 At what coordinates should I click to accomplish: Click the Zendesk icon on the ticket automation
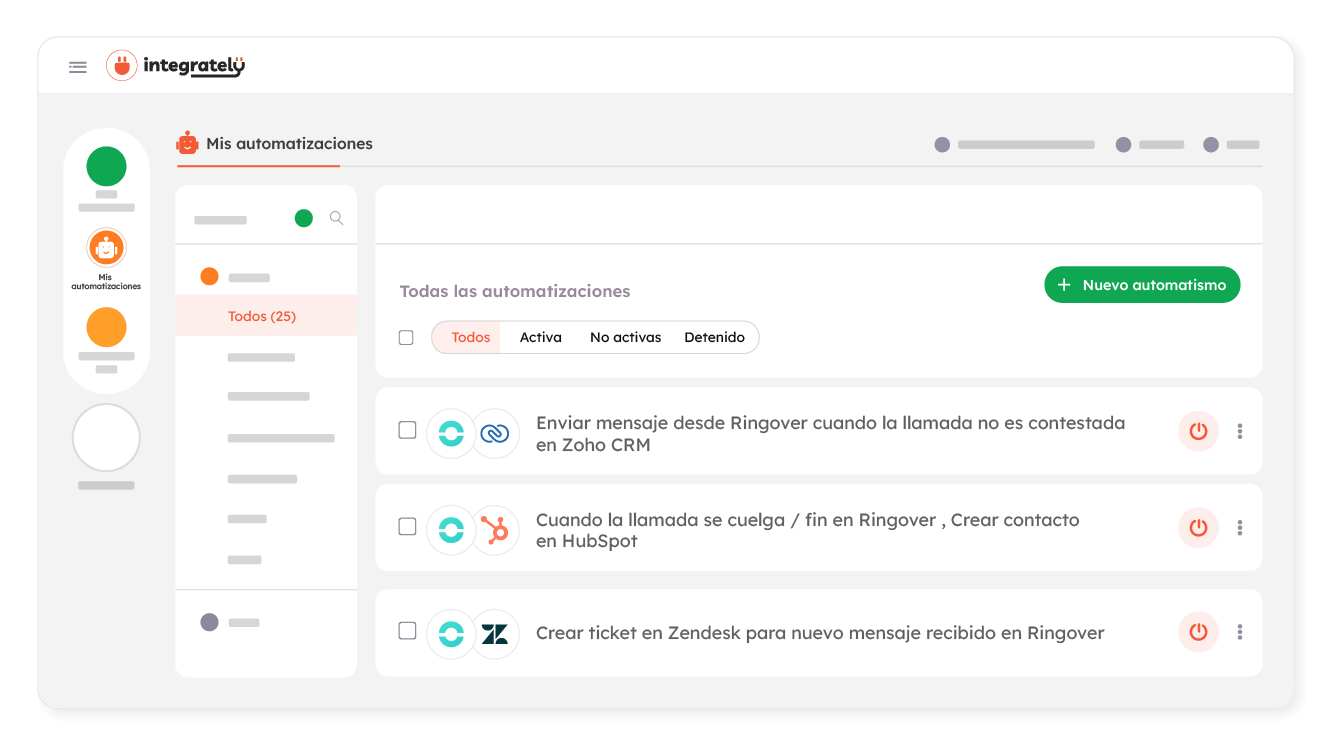(x=496, y=633)
